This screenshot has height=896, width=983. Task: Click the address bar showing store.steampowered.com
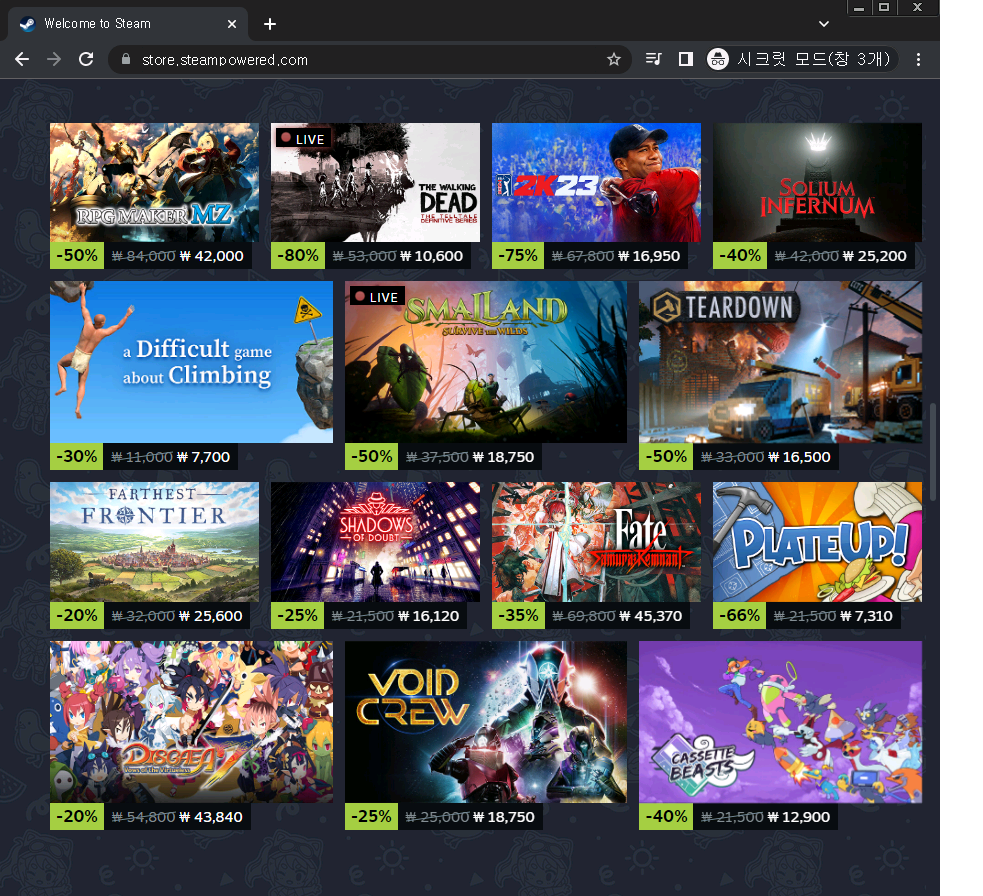pyautogui.click(x=370, y=60)
